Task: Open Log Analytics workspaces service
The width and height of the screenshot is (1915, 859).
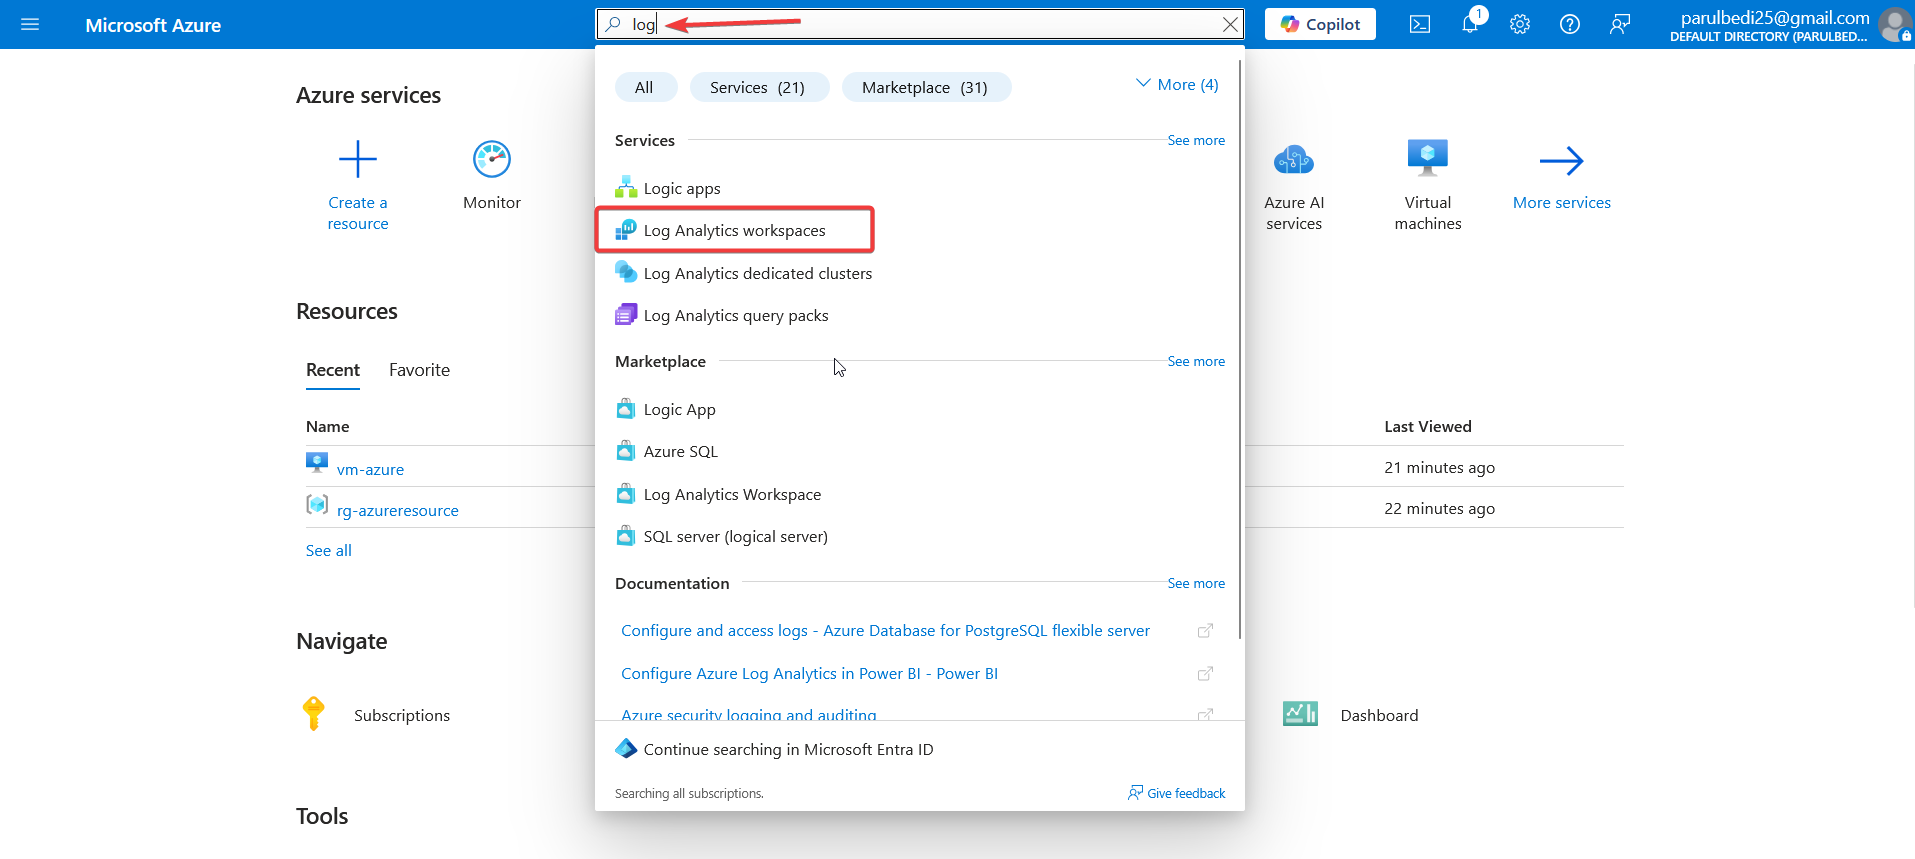Action: coord(734,230)
